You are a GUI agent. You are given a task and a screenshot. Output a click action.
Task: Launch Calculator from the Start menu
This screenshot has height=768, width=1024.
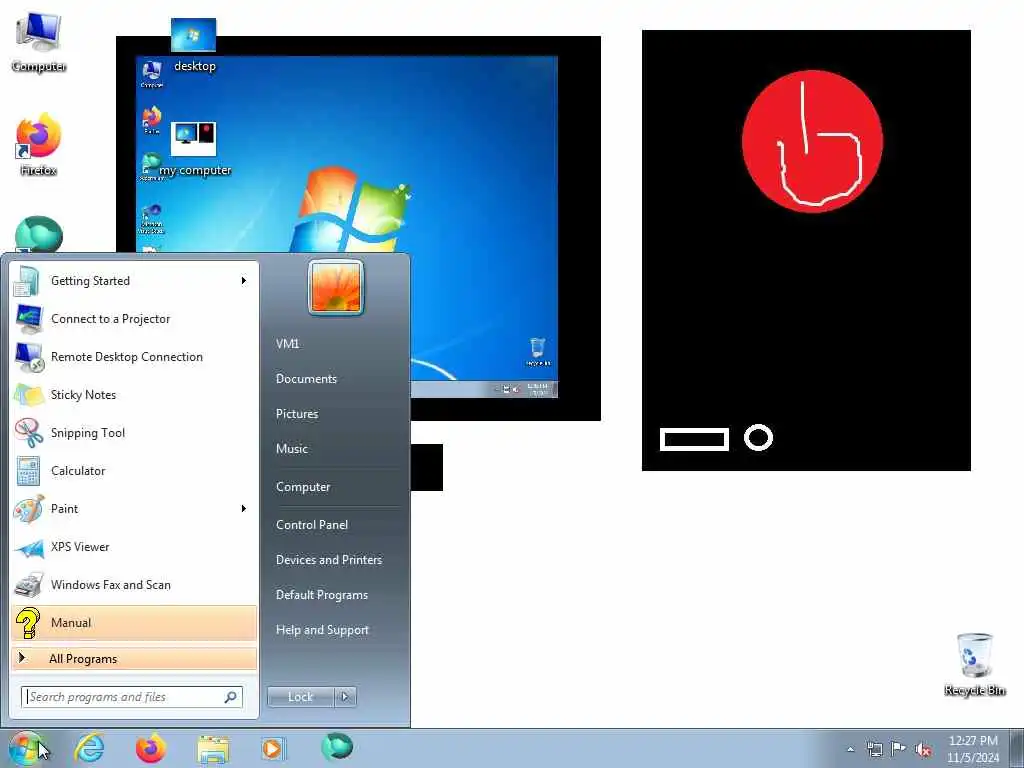tap(134, 471)
